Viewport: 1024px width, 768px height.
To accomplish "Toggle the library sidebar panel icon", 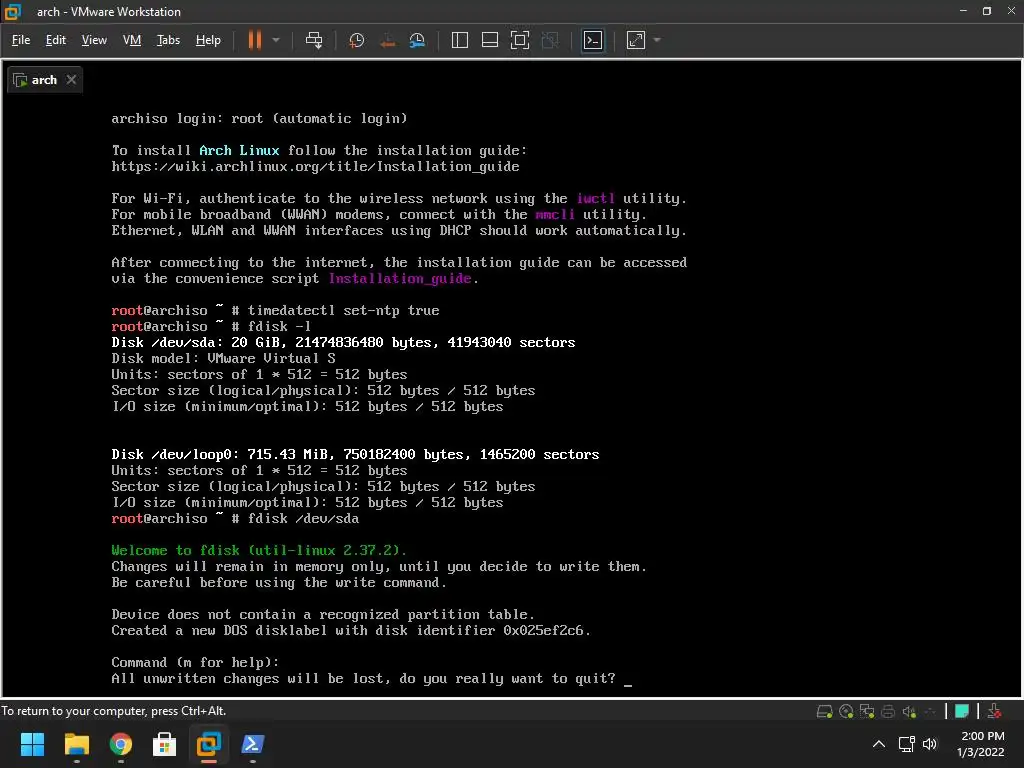I will click(x=460, y=40).
